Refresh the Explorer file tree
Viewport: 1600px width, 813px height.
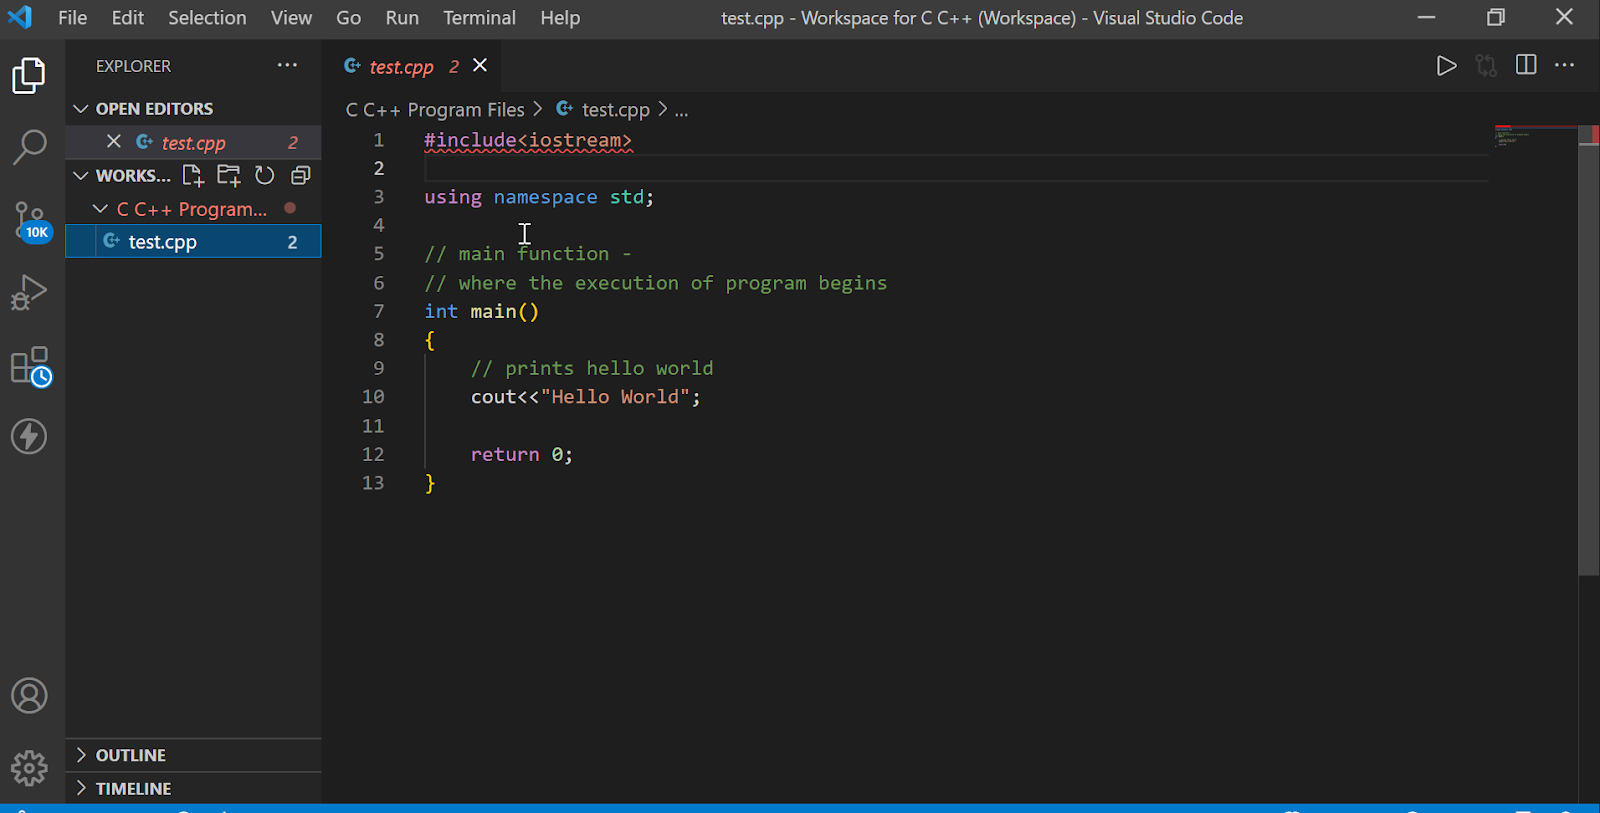264,176
